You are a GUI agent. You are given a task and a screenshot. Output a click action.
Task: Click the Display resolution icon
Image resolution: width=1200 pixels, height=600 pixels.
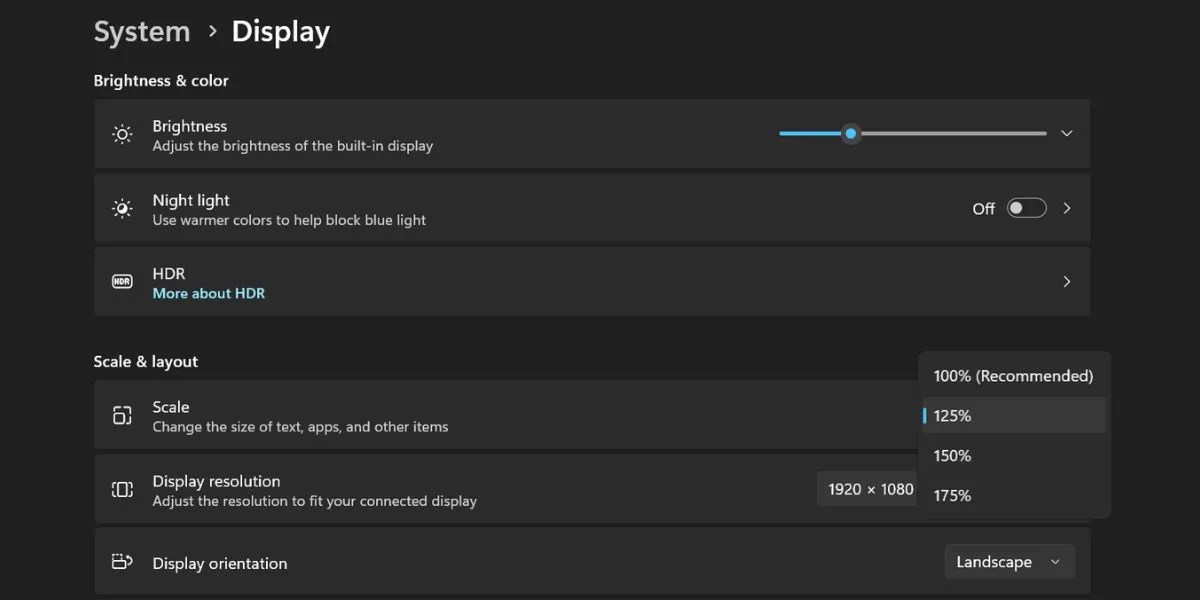pos(121,489)
